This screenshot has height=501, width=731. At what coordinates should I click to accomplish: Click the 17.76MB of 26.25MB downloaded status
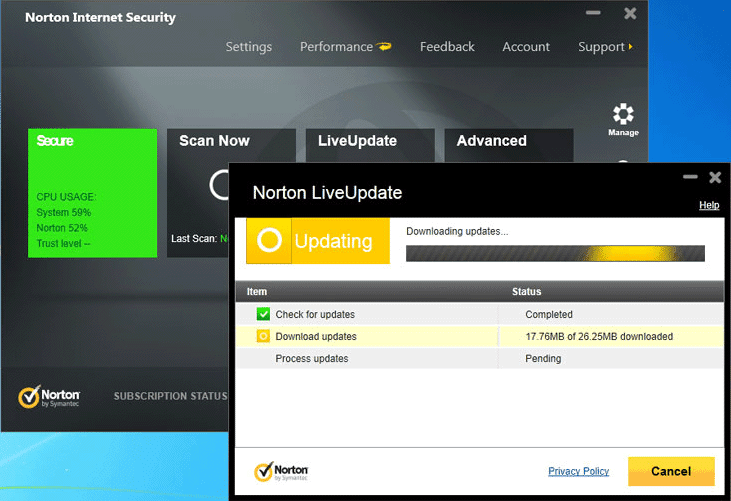pos(599,336)
